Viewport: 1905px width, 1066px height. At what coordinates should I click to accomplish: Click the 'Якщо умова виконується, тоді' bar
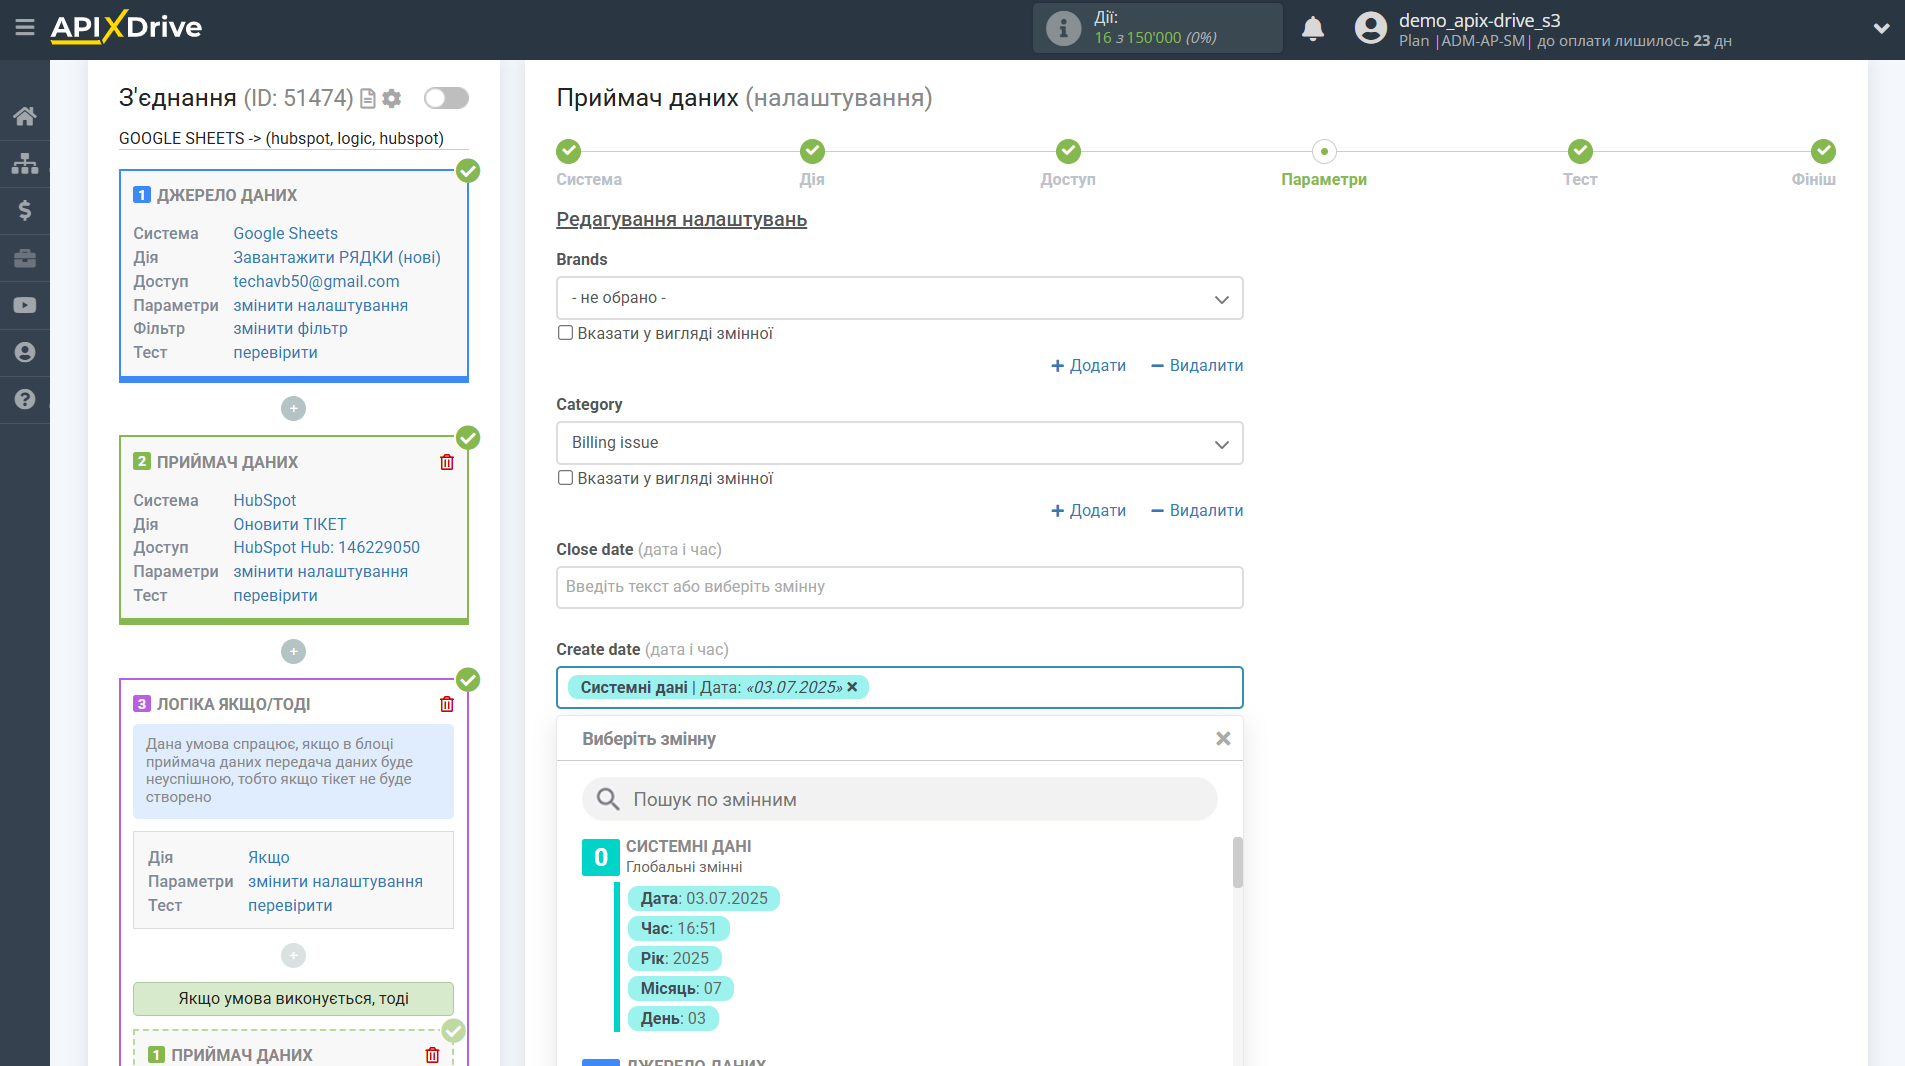click(x=293, y=998)
